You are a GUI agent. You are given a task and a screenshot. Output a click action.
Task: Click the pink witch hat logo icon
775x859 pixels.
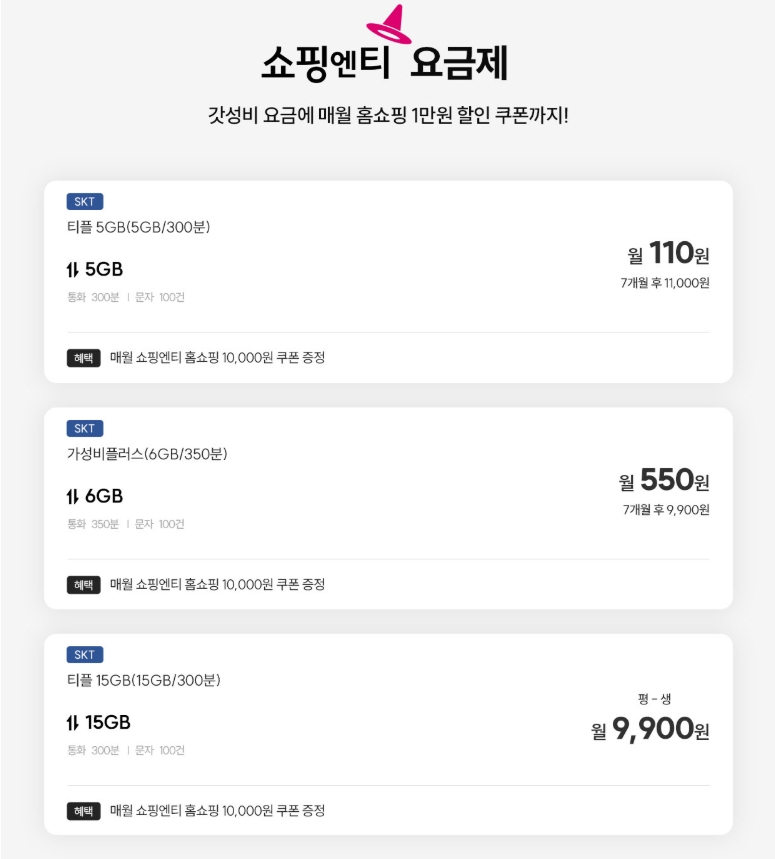(x=389, y=25)
